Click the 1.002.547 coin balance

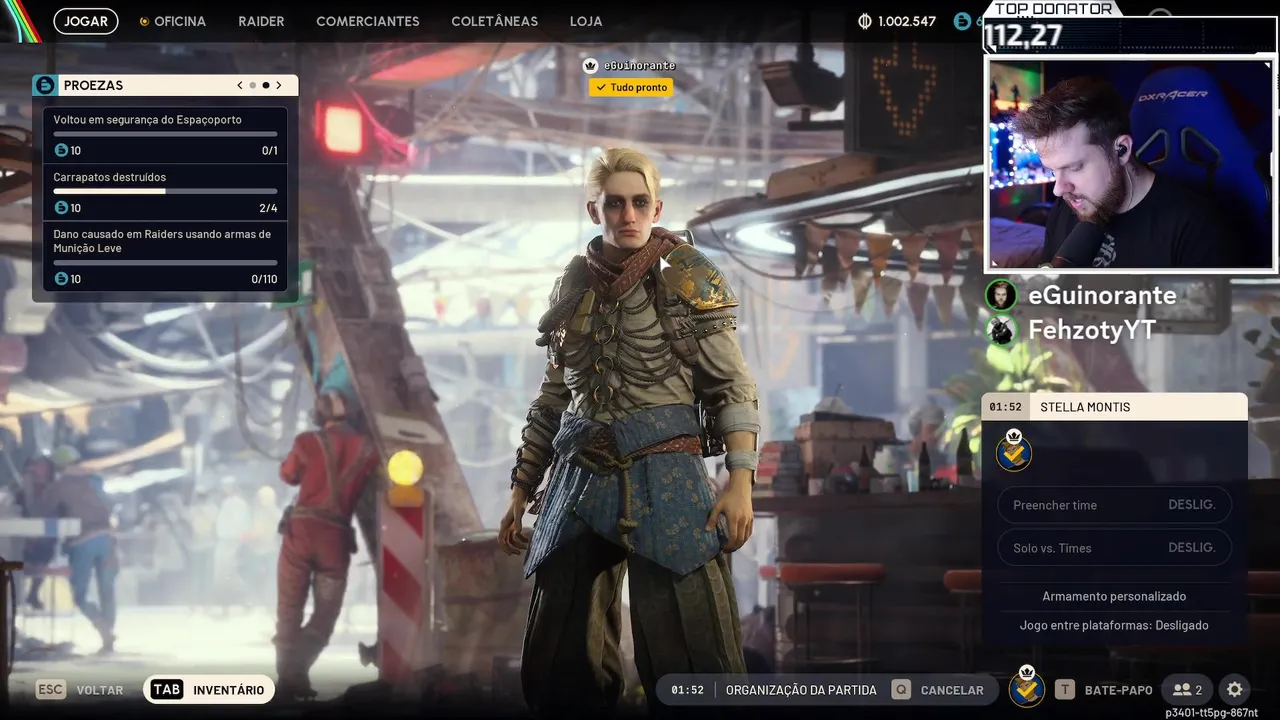[907, 21]
